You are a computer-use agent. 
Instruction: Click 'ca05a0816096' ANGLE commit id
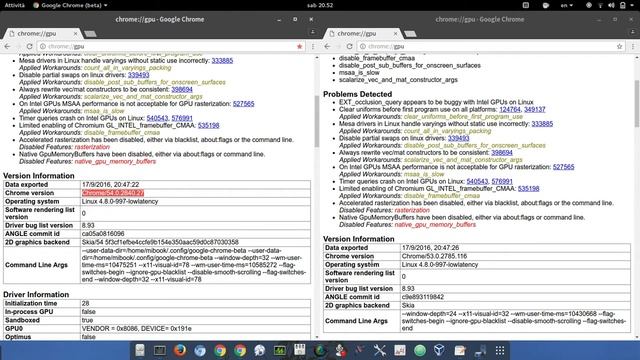[x=103, y=234]
